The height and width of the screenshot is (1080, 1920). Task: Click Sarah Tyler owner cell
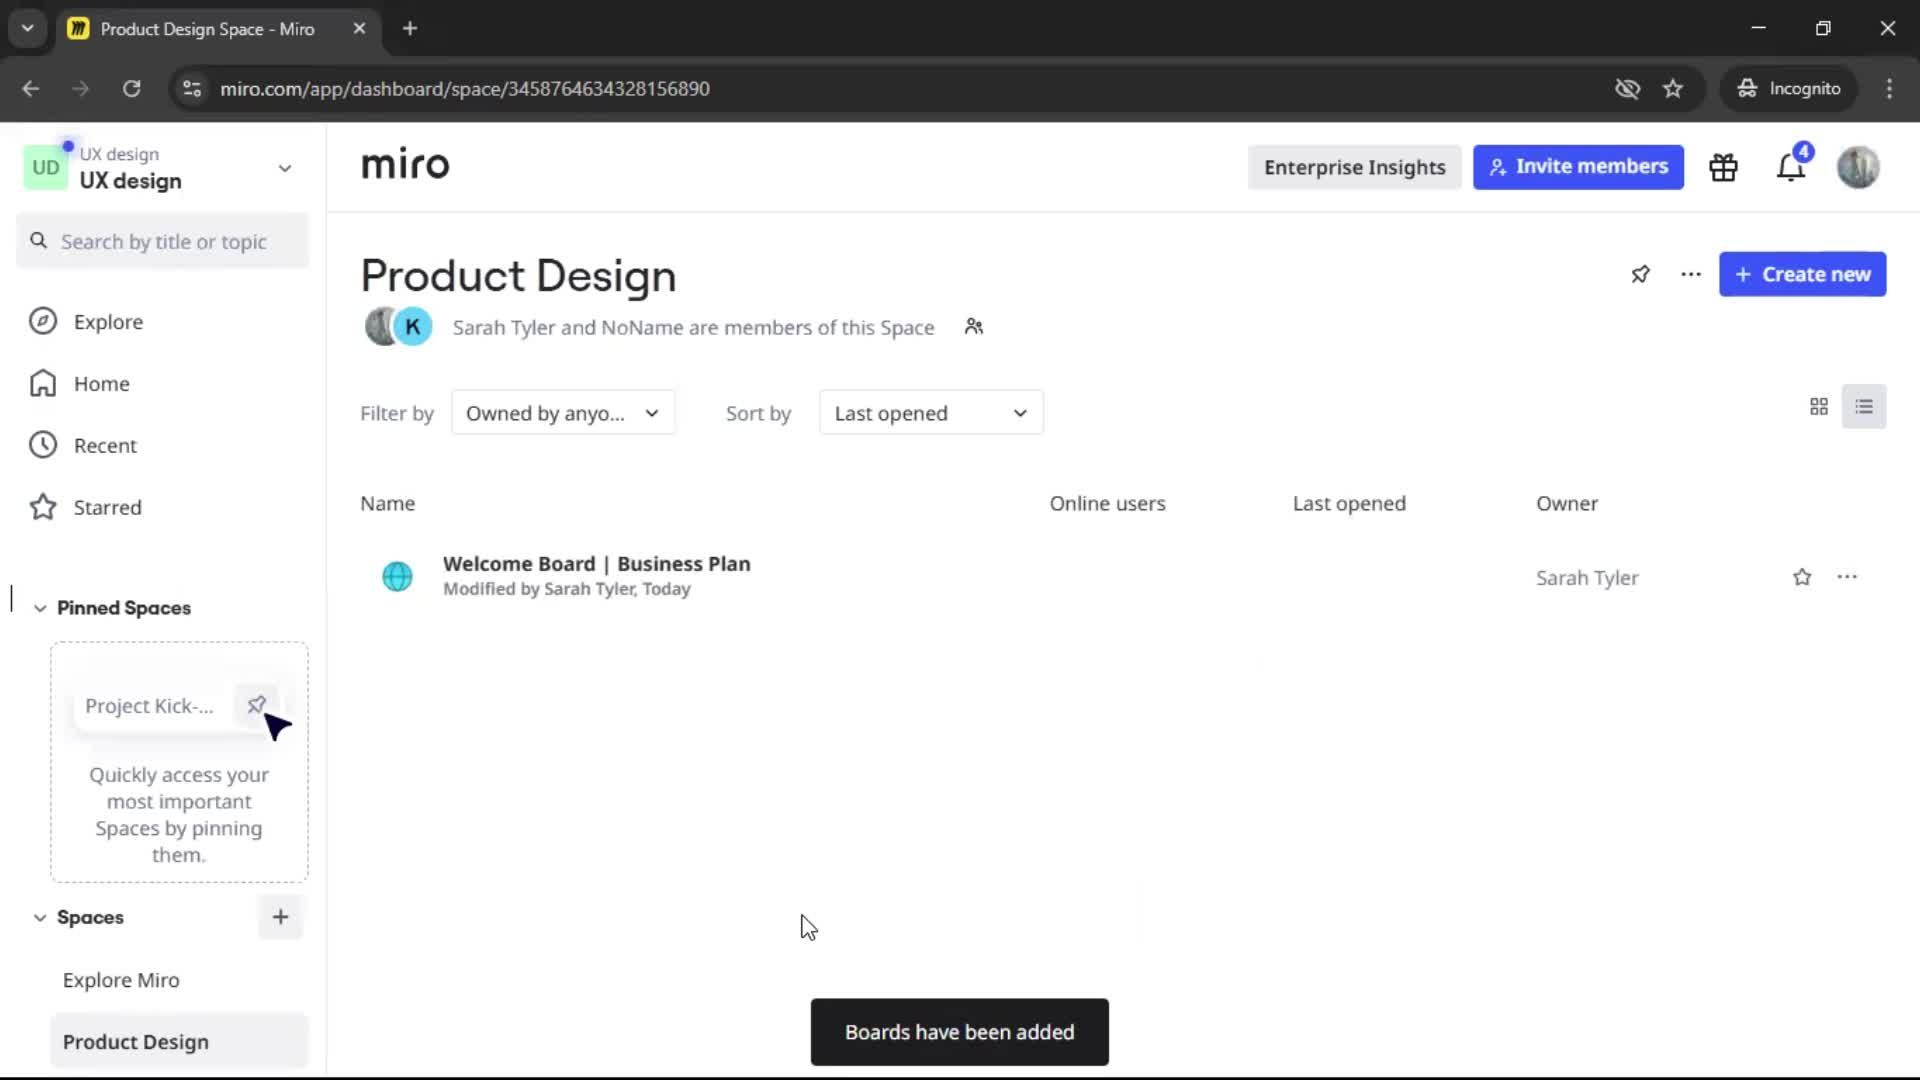click(1587, 578)
